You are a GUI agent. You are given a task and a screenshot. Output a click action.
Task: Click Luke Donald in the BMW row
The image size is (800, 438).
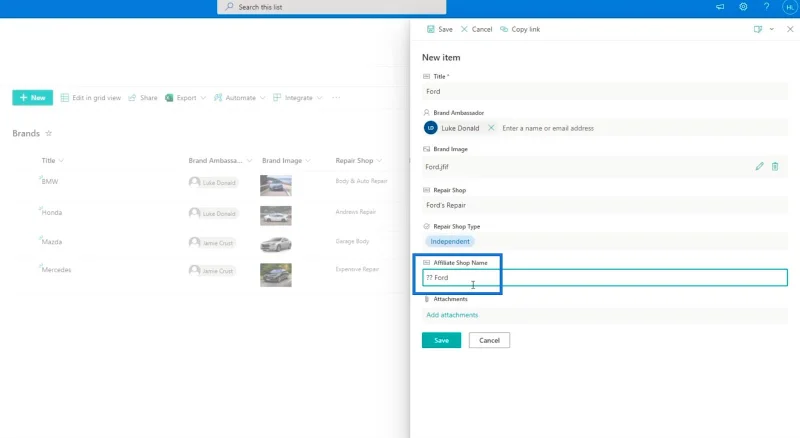pos(213,182)
